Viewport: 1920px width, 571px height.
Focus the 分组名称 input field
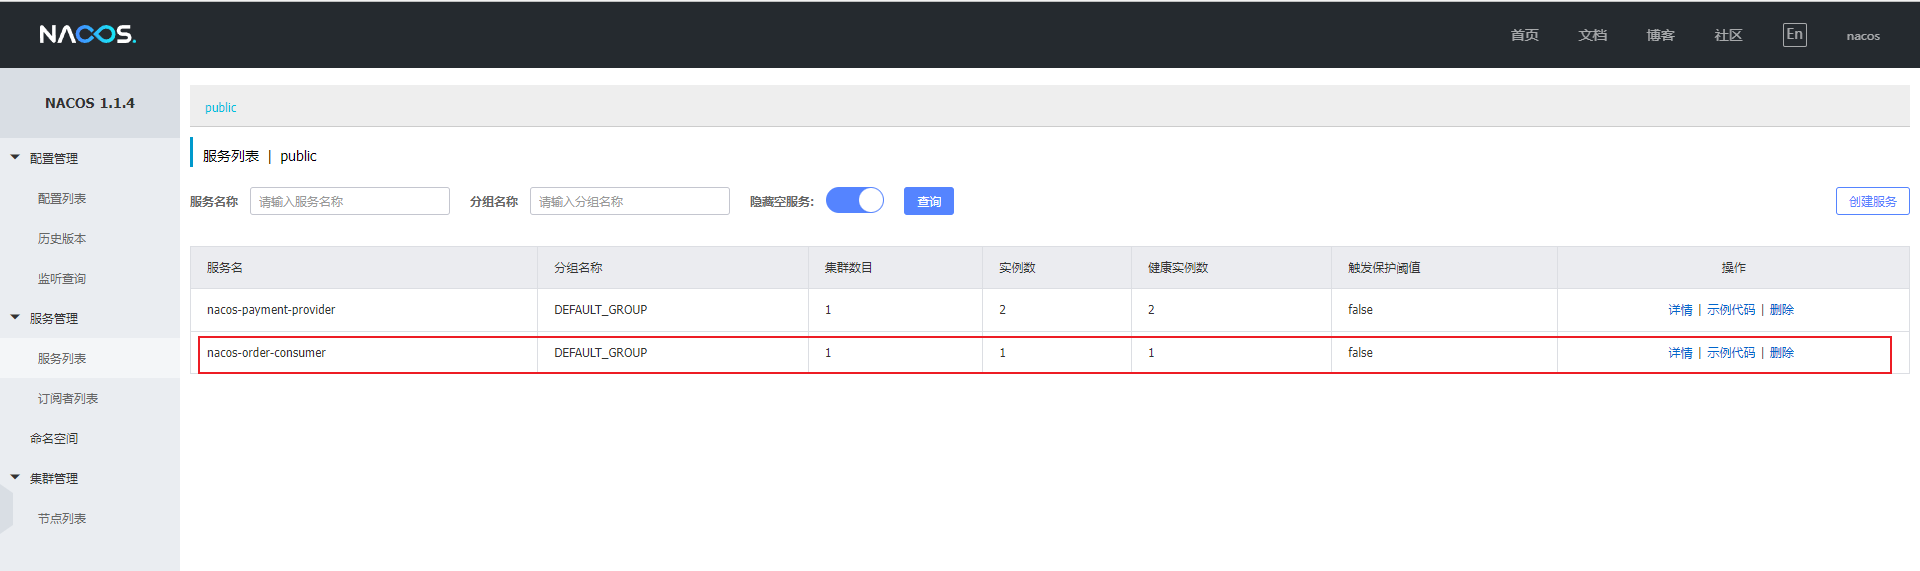point(630,201)
